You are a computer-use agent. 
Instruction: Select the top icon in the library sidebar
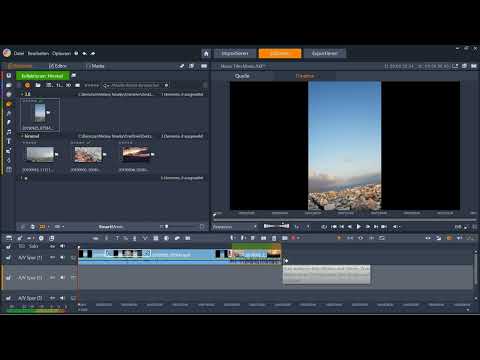click(x=9, y=76)
